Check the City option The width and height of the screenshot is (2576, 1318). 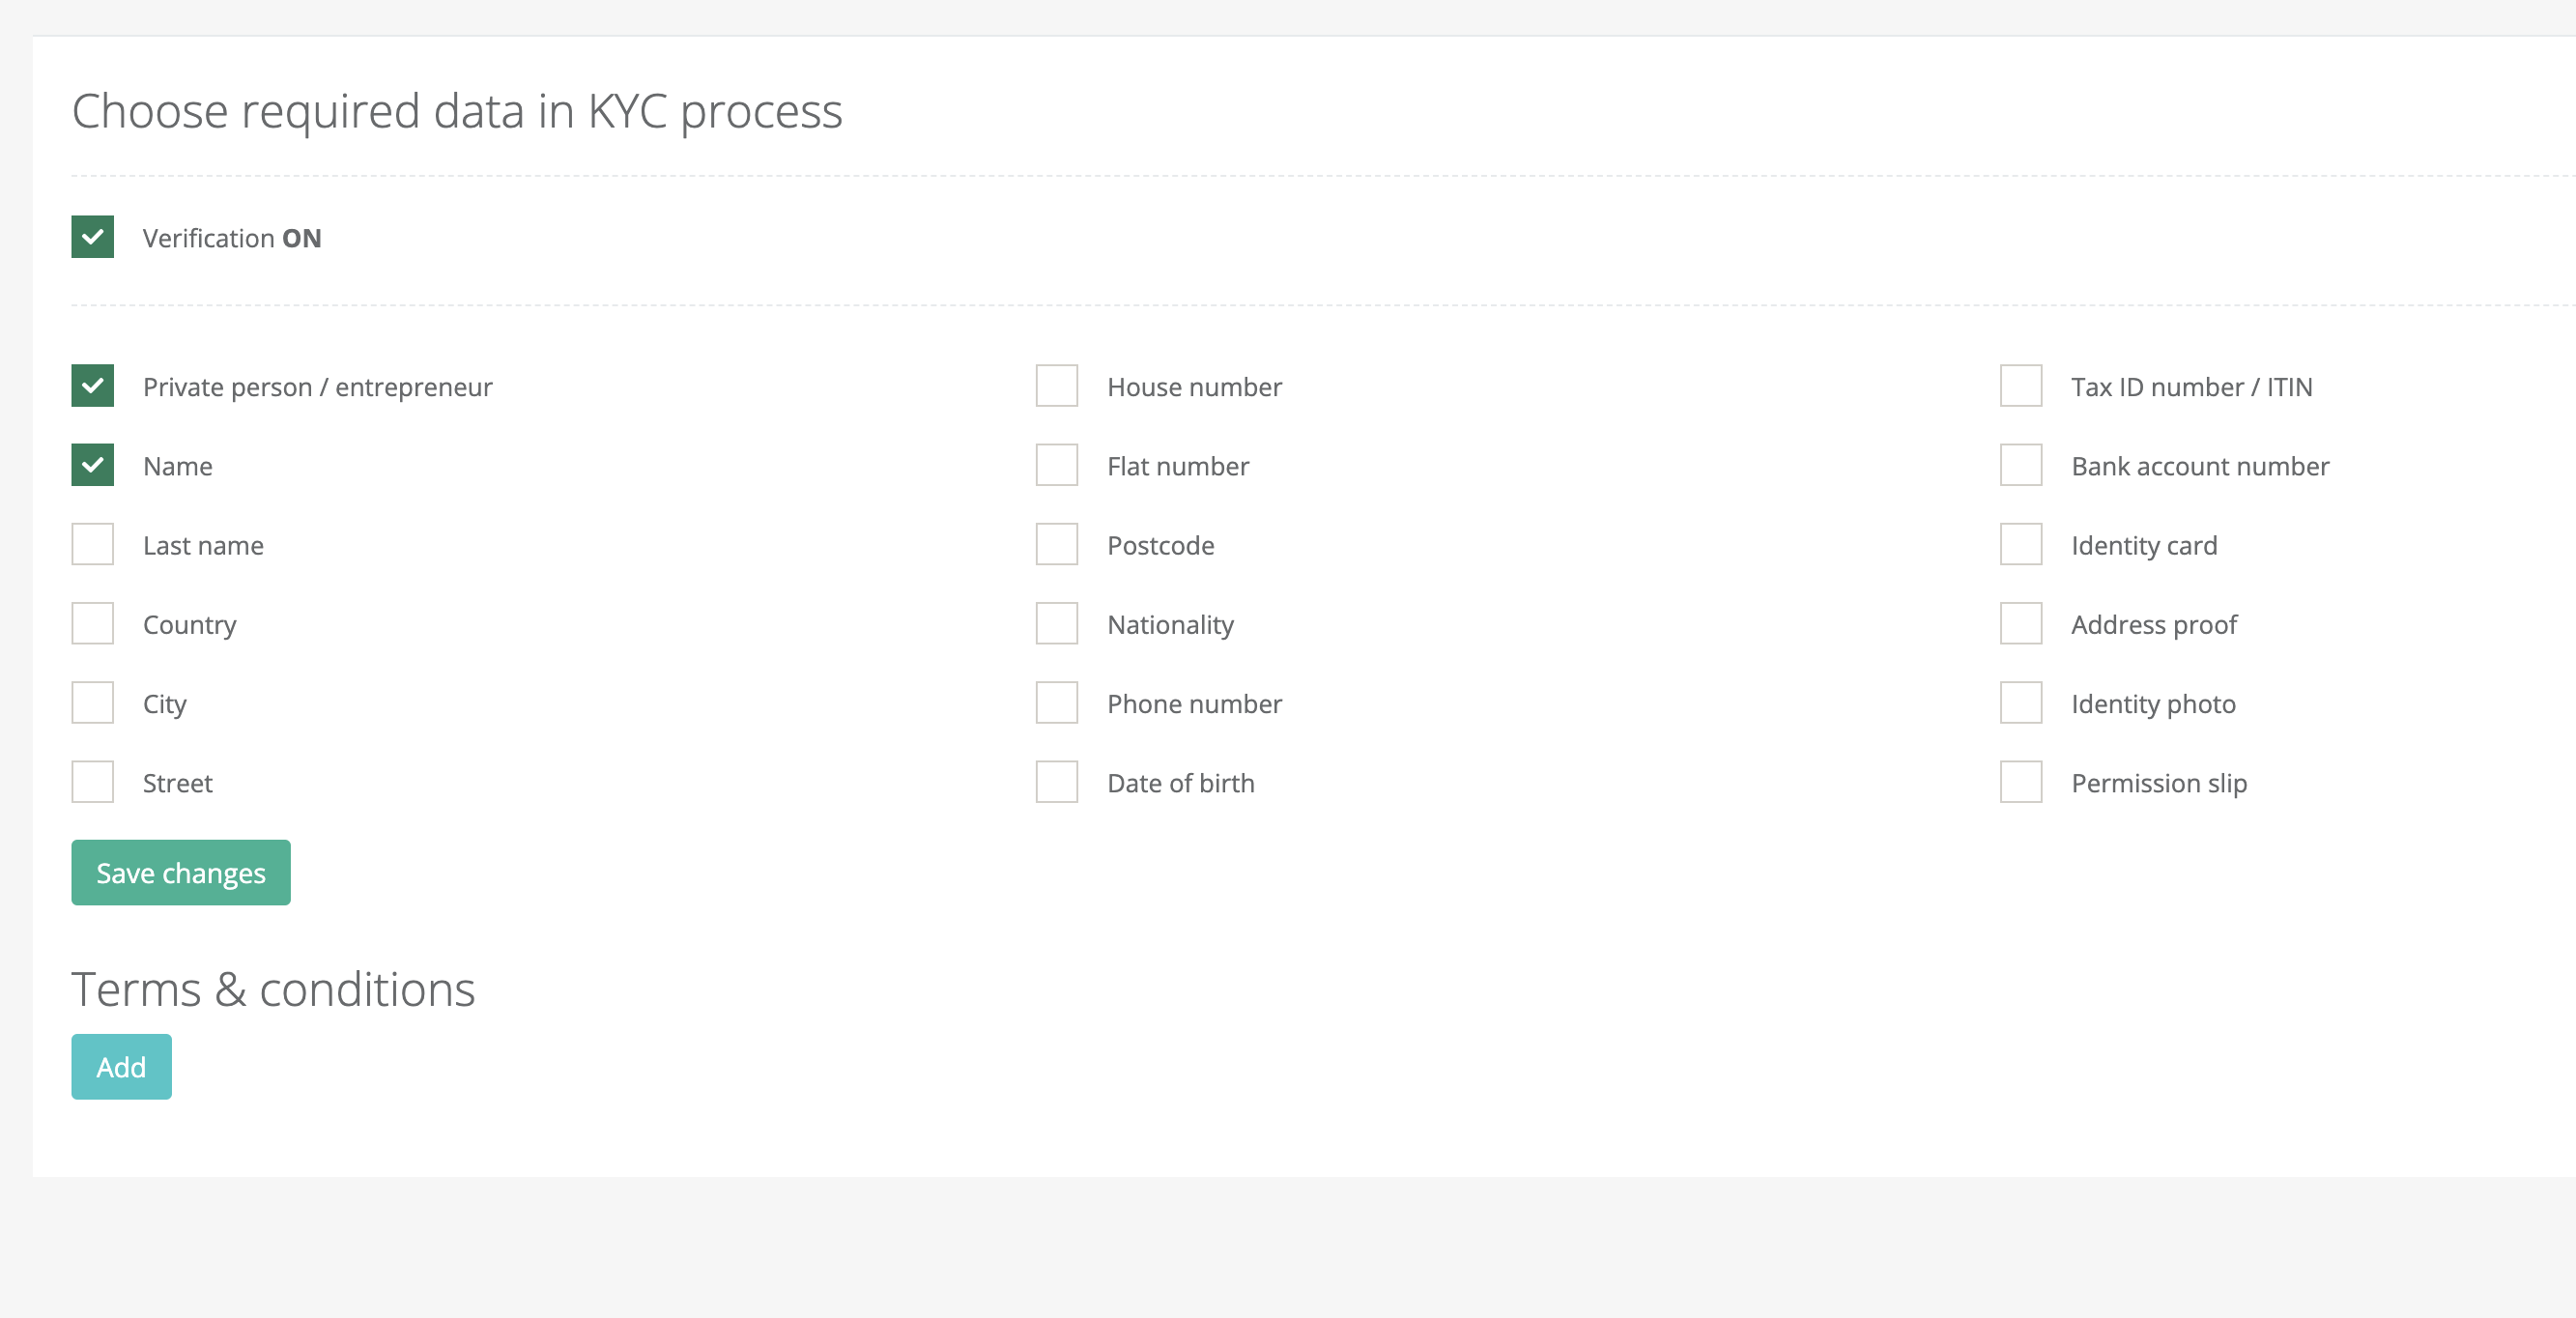92,703
